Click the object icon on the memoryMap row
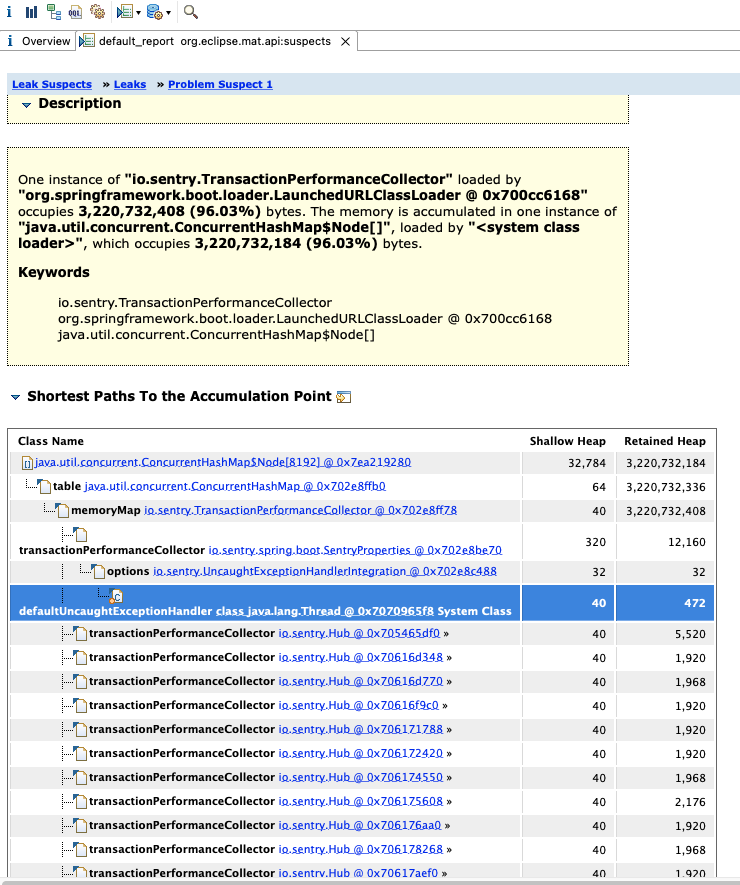This screenshot has width=740, height=885. (62, 510)
